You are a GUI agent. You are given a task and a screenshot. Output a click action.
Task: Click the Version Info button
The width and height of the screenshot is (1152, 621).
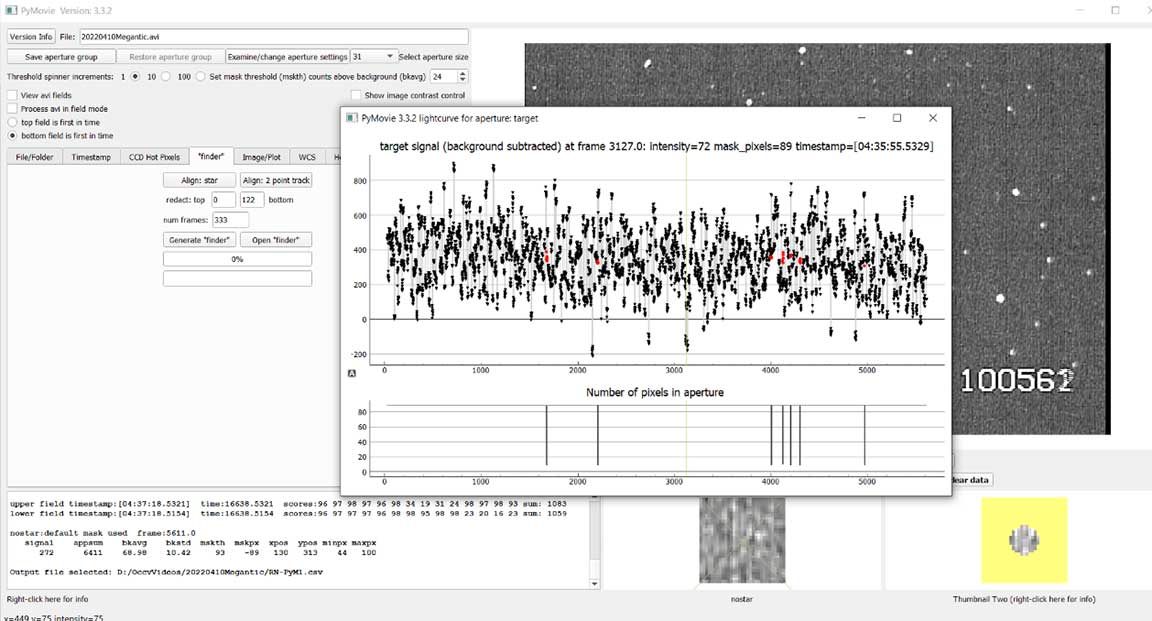(x=31, y=37)
